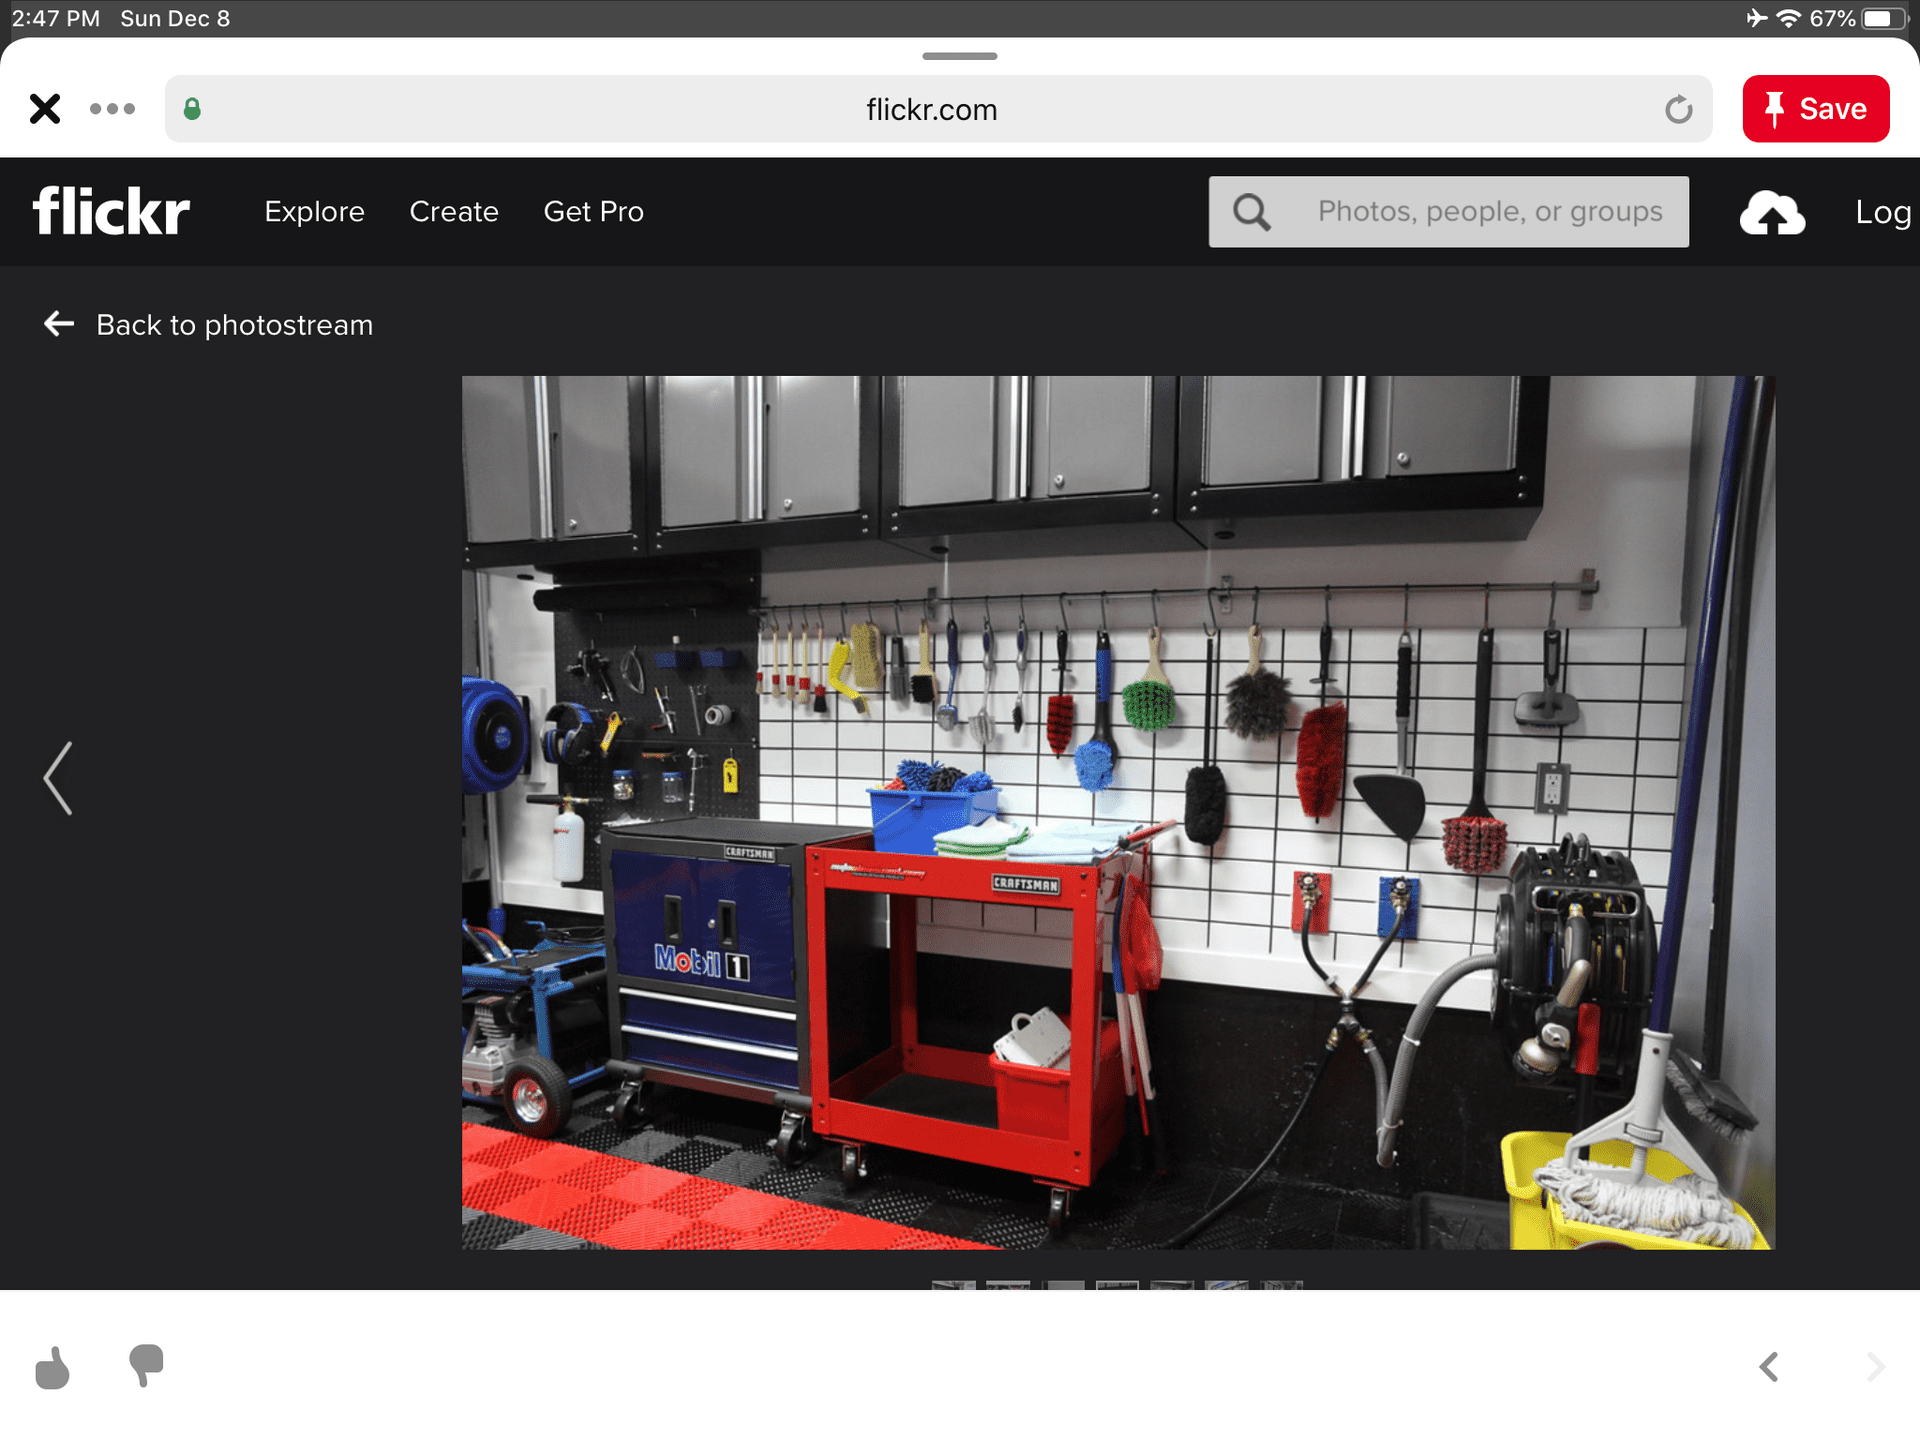Select Get Pro in navigation
Image resolution: width=1920 pixels, height=1440 pixels.
[593, 212]
